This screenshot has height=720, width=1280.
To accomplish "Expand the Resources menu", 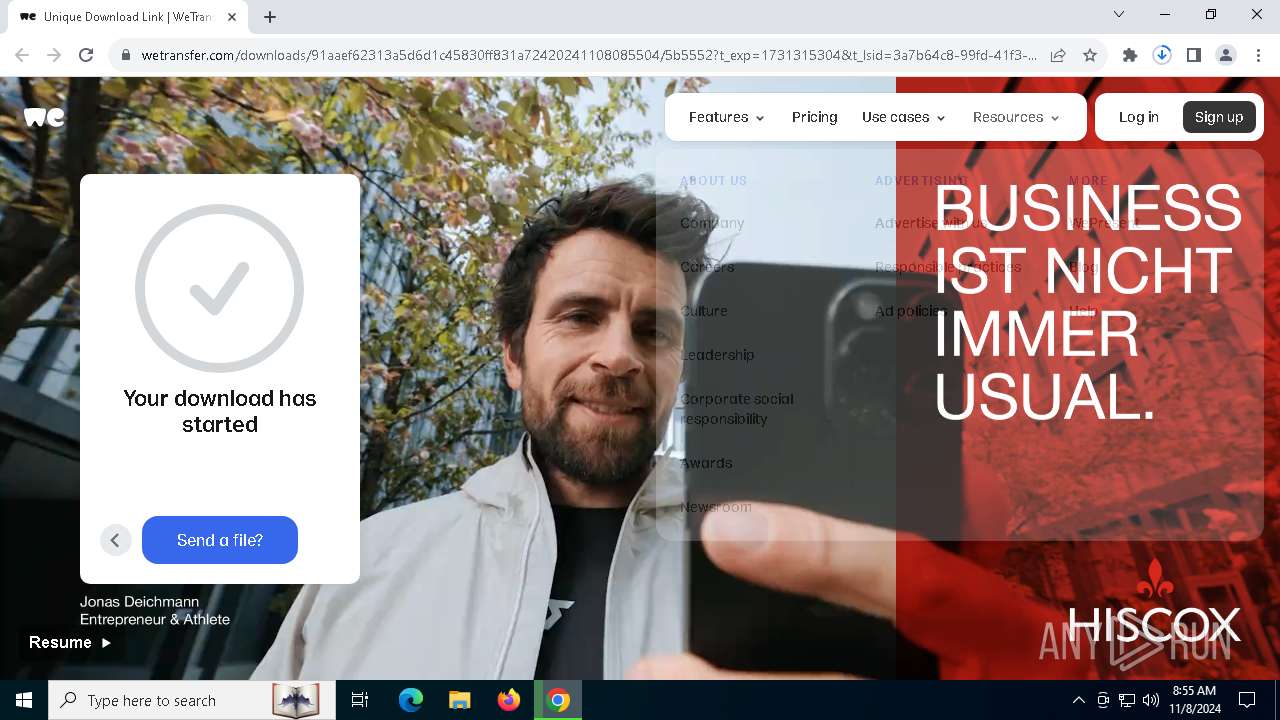I will click(1016, 117).
